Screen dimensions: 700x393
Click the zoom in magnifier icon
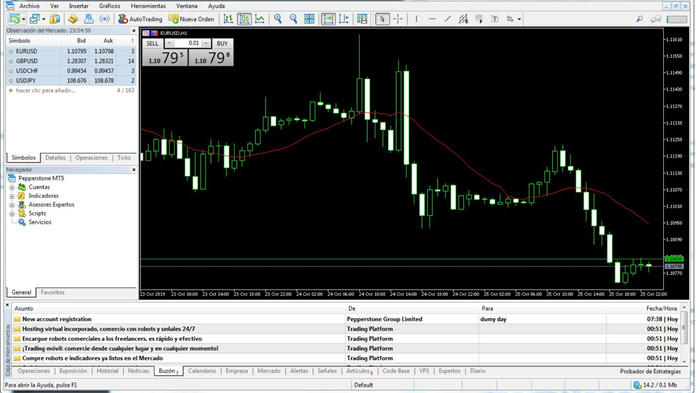(x=278, y=19)
